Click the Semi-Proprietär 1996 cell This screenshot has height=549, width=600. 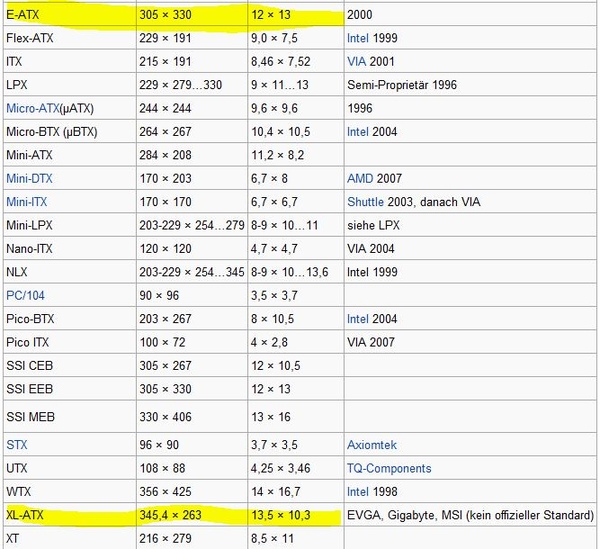470,85
